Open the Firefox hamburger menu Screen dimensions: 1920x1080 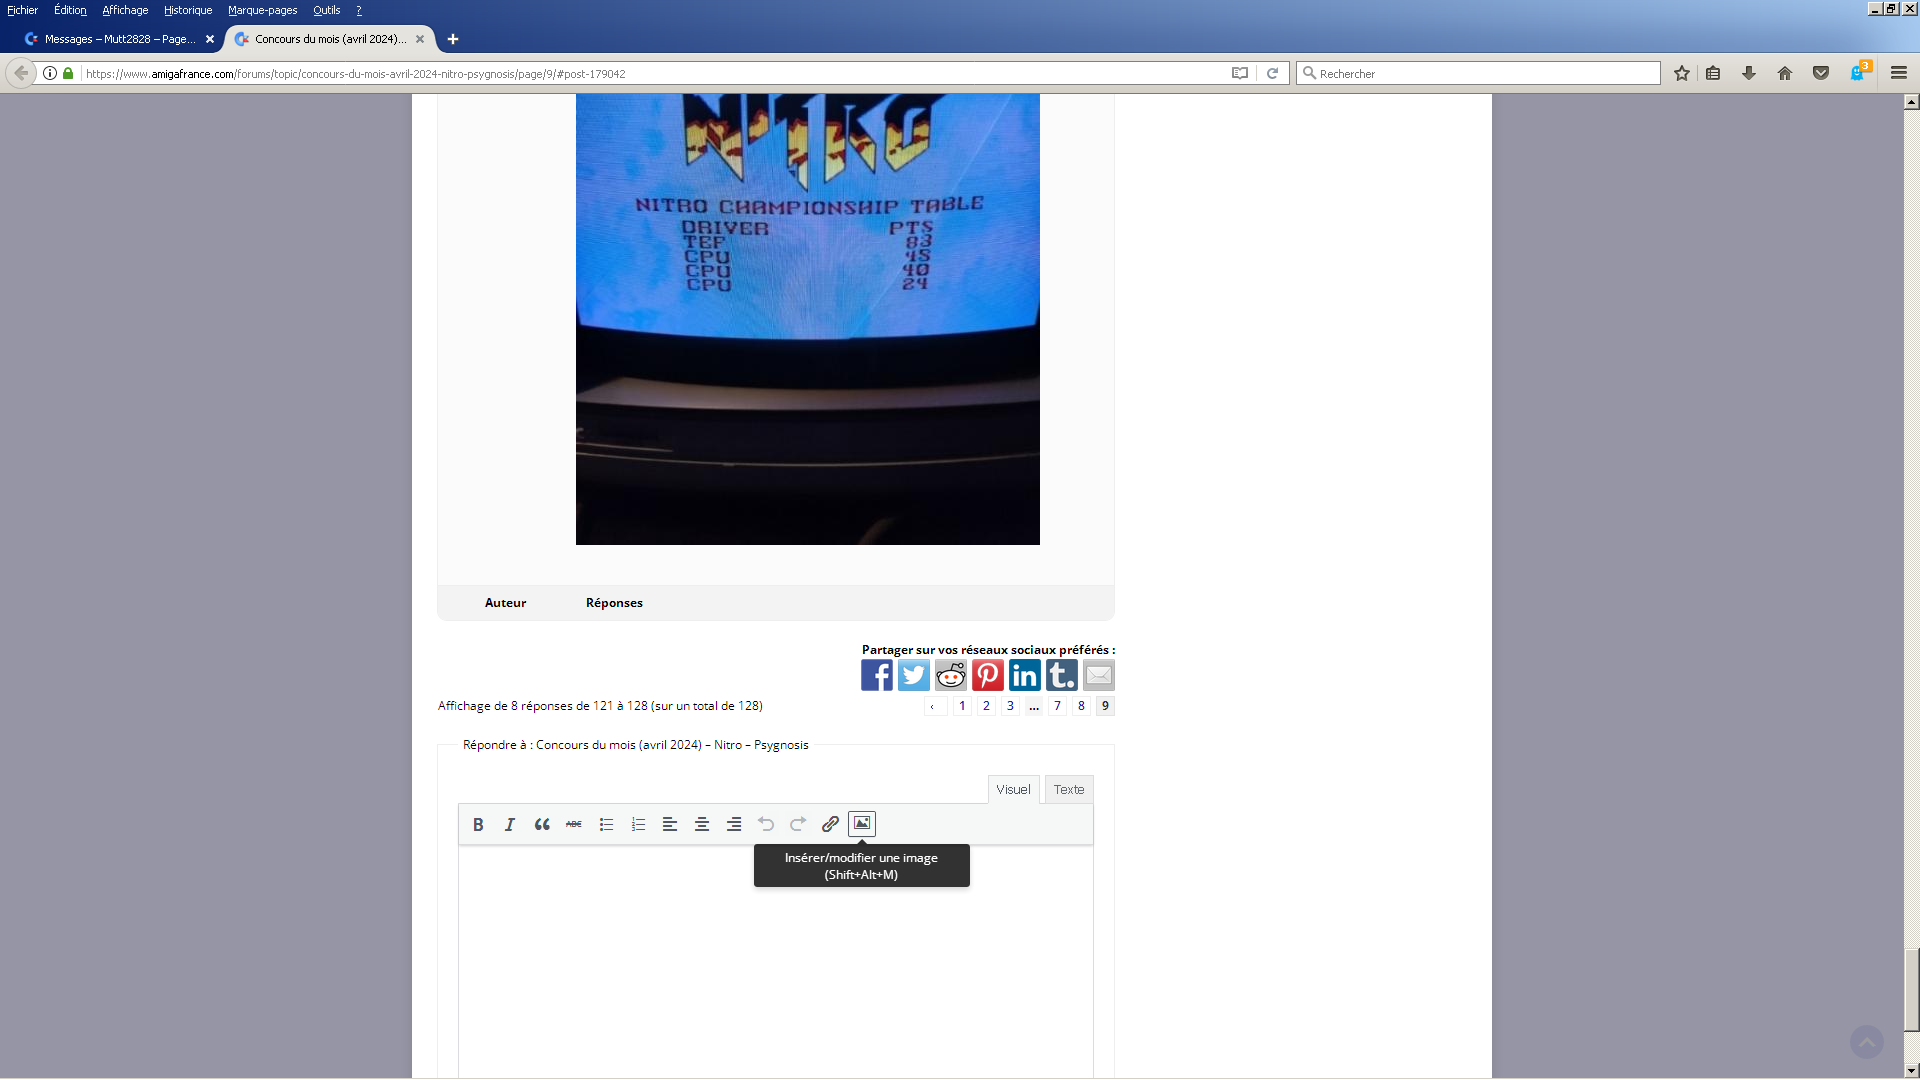[x=1899, y=73]
